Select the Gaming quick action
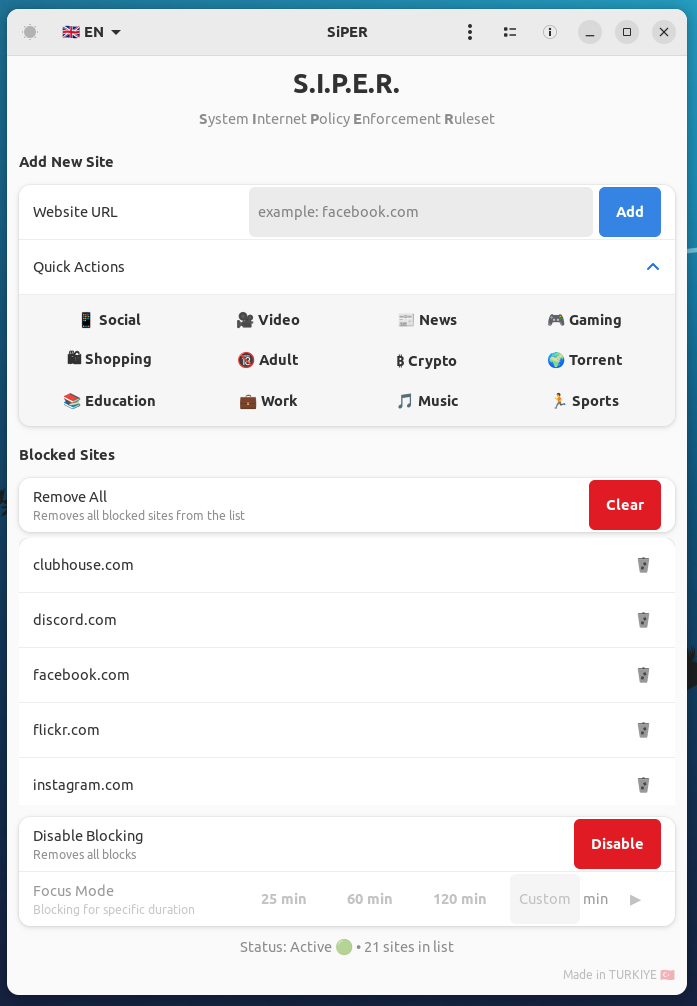This screenshot has height=1006, width=697. point(584,320)
